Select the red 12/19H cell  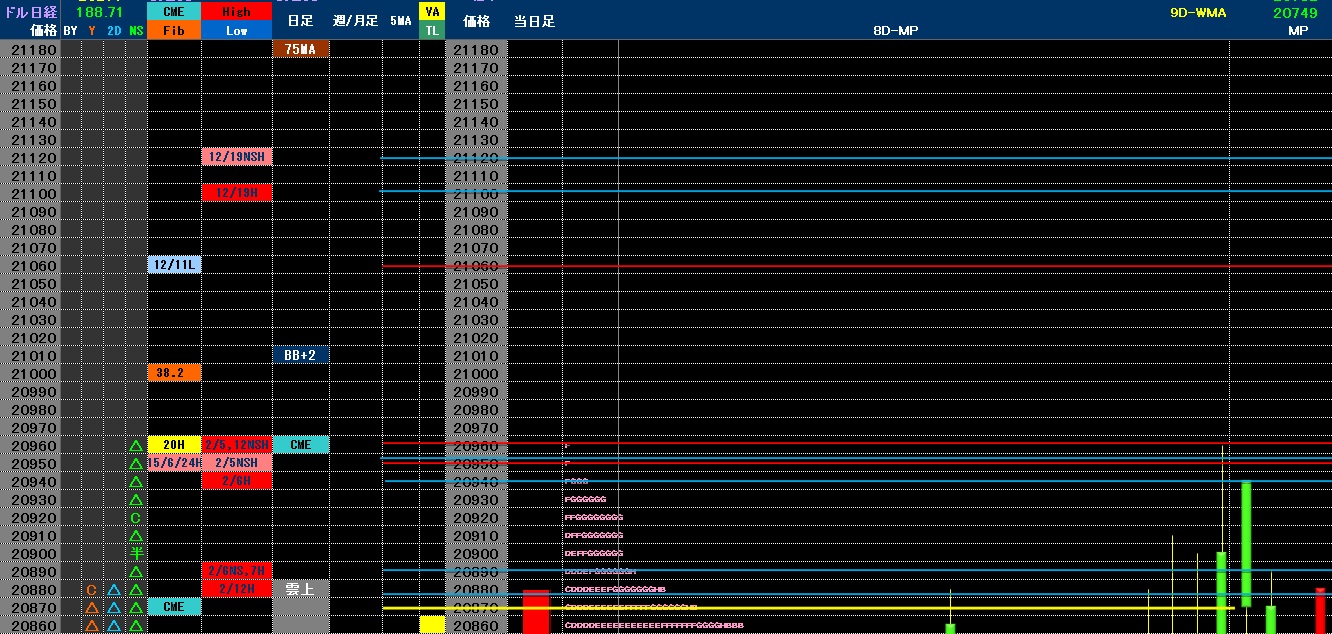[x=237, y=193]
